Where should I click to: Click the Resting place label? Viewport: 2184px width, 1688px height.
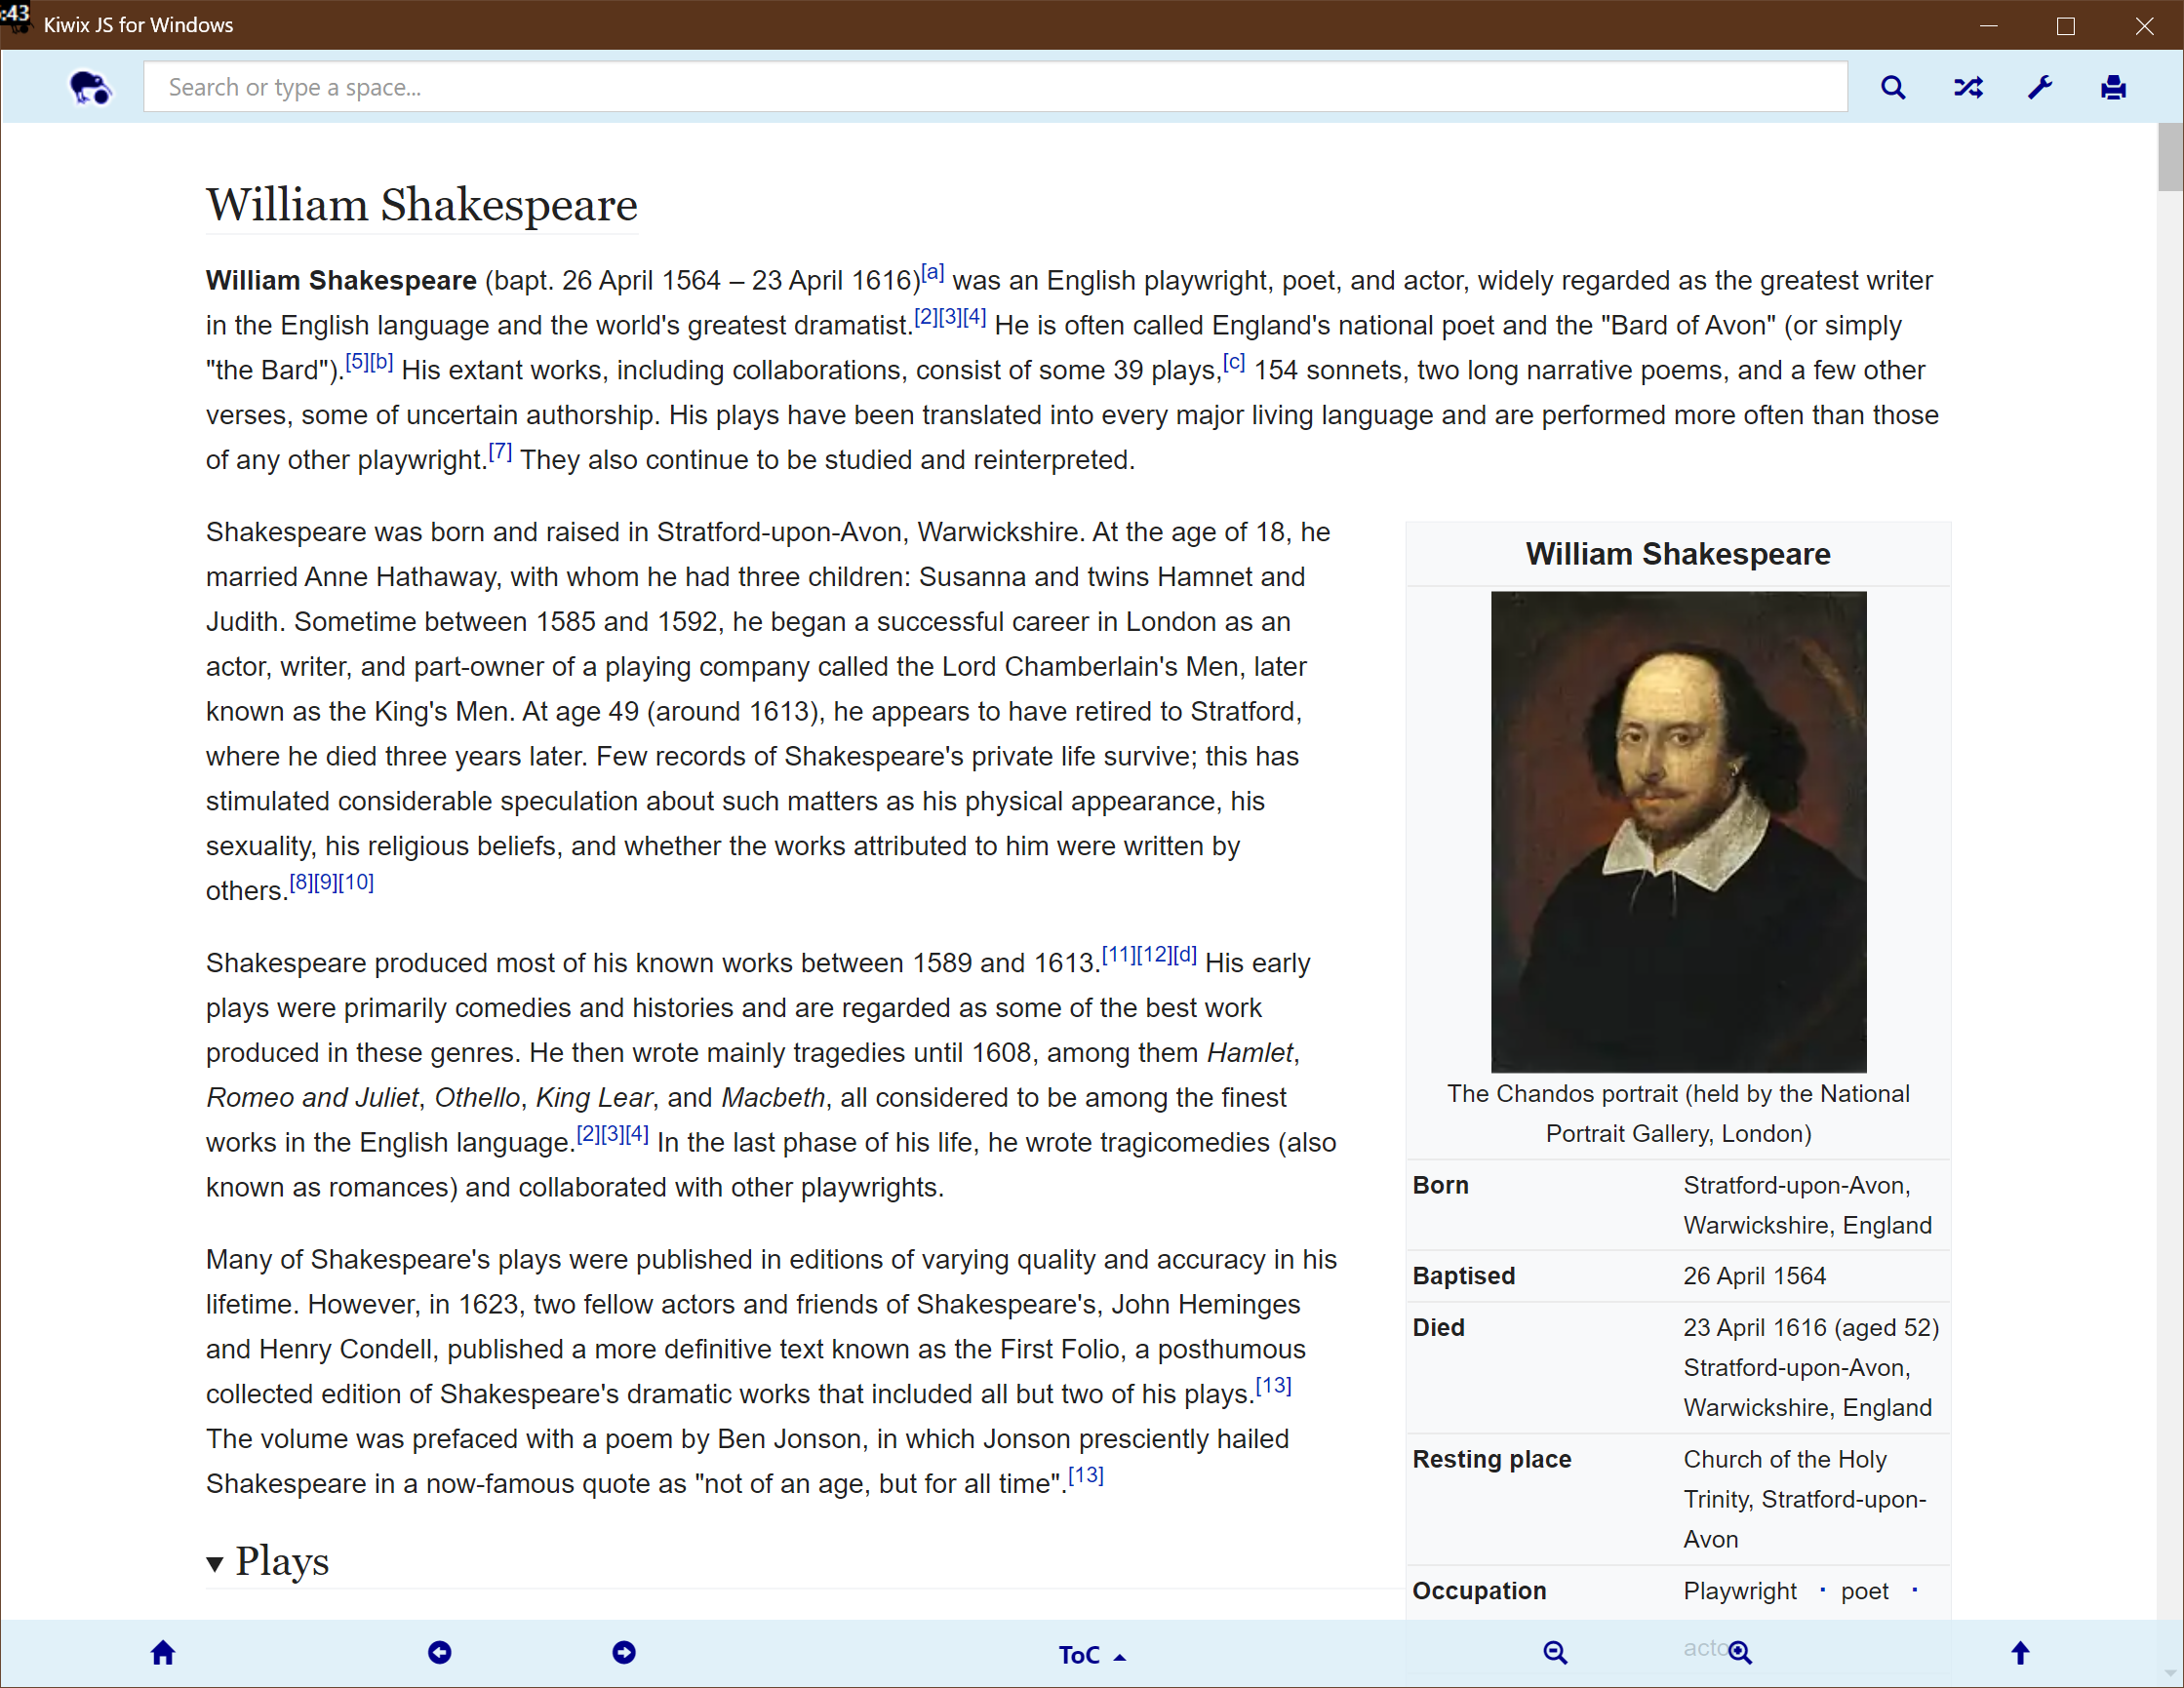pos(1491,1459)
